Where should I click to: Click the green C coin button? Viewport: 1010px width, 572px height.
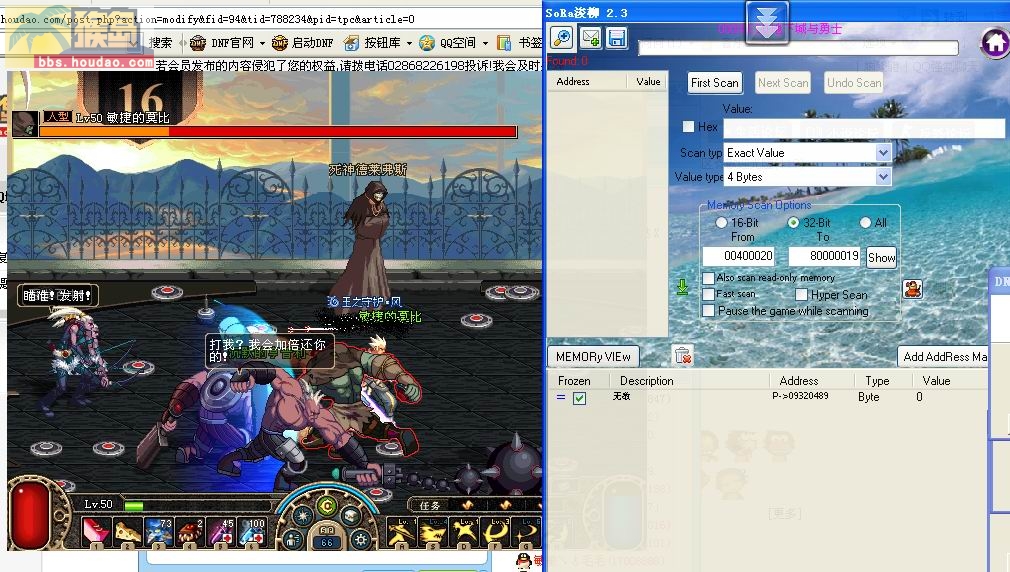click(x=327, y=506)
